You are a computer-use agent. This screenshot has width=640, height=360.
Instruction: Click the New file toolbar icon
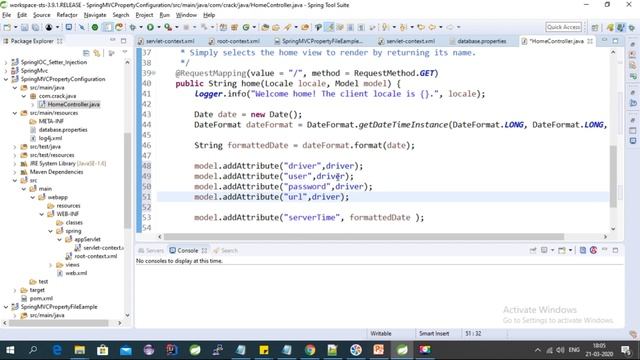(7, 27)
